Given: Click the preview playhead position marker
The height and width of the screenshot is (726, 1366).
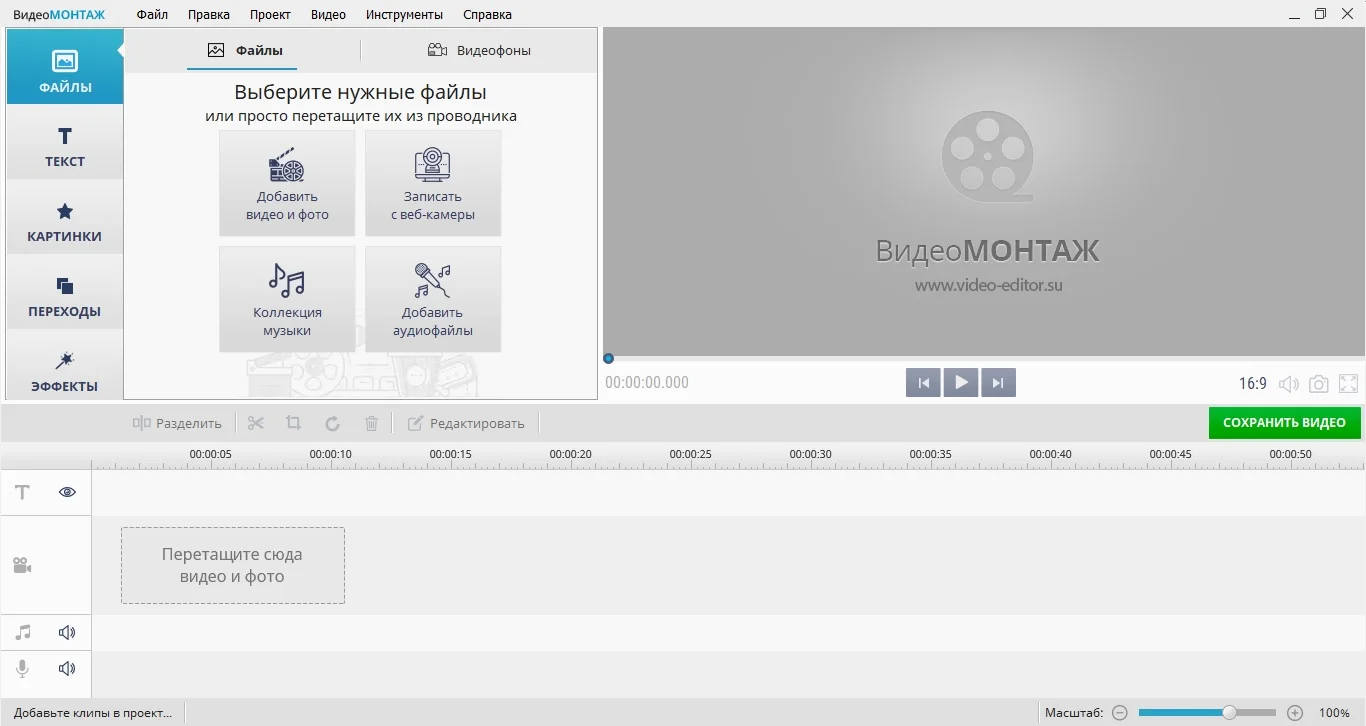Looking at the screenshot, I should (608, 358).
